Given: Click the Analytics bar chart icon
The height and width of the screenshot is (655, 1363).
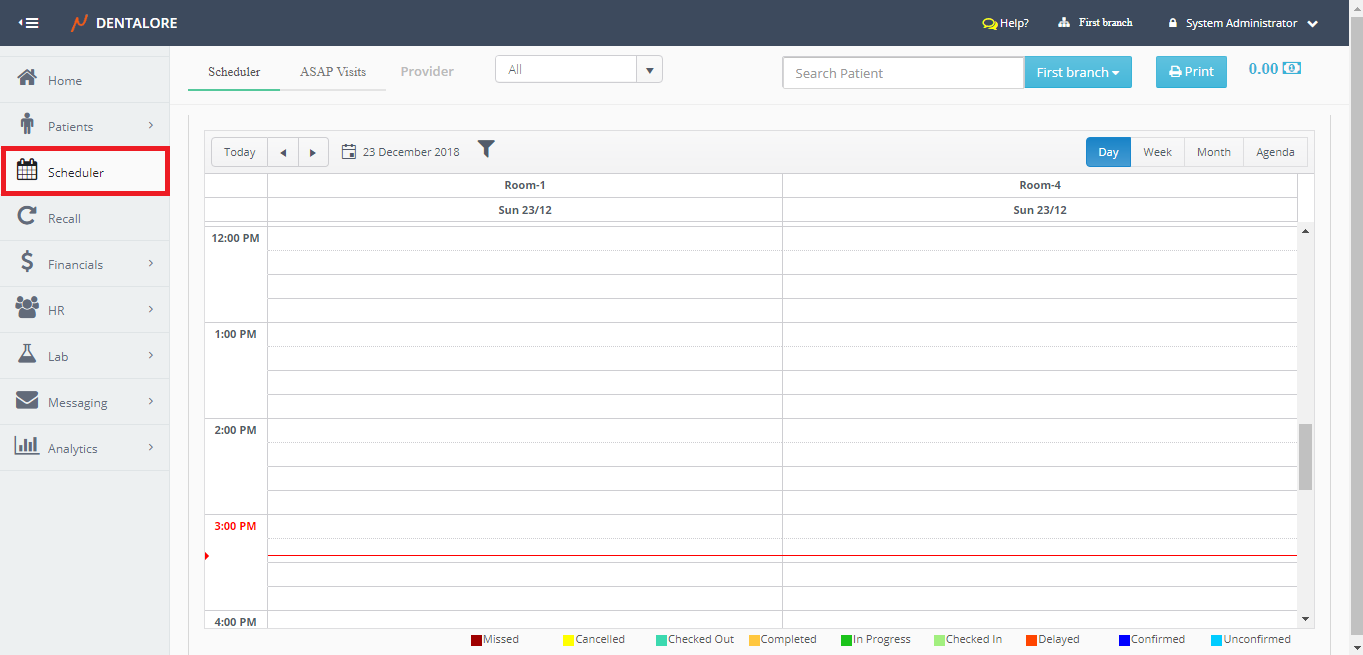Looking at the screenshot, I should [28, 446].
